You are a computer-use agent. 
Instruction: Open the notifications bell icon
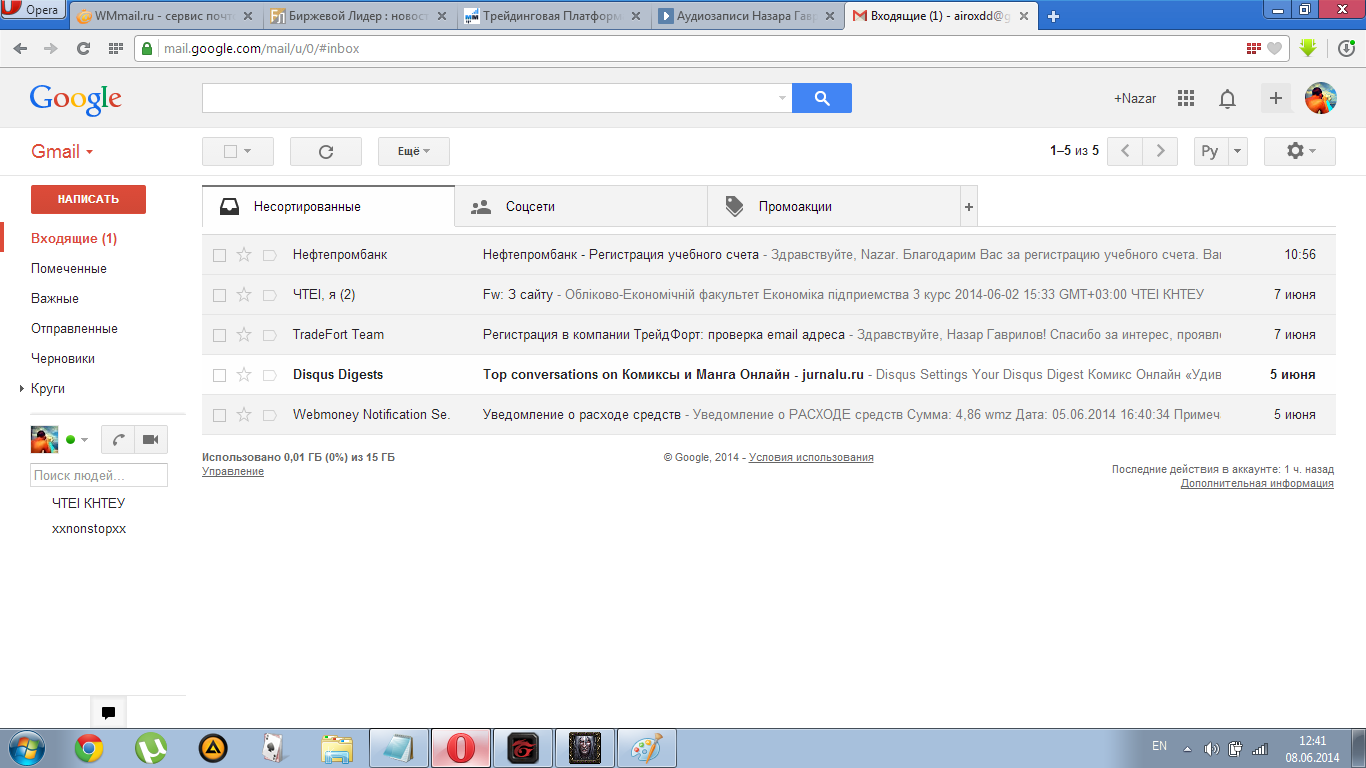tap(1227, 98)
